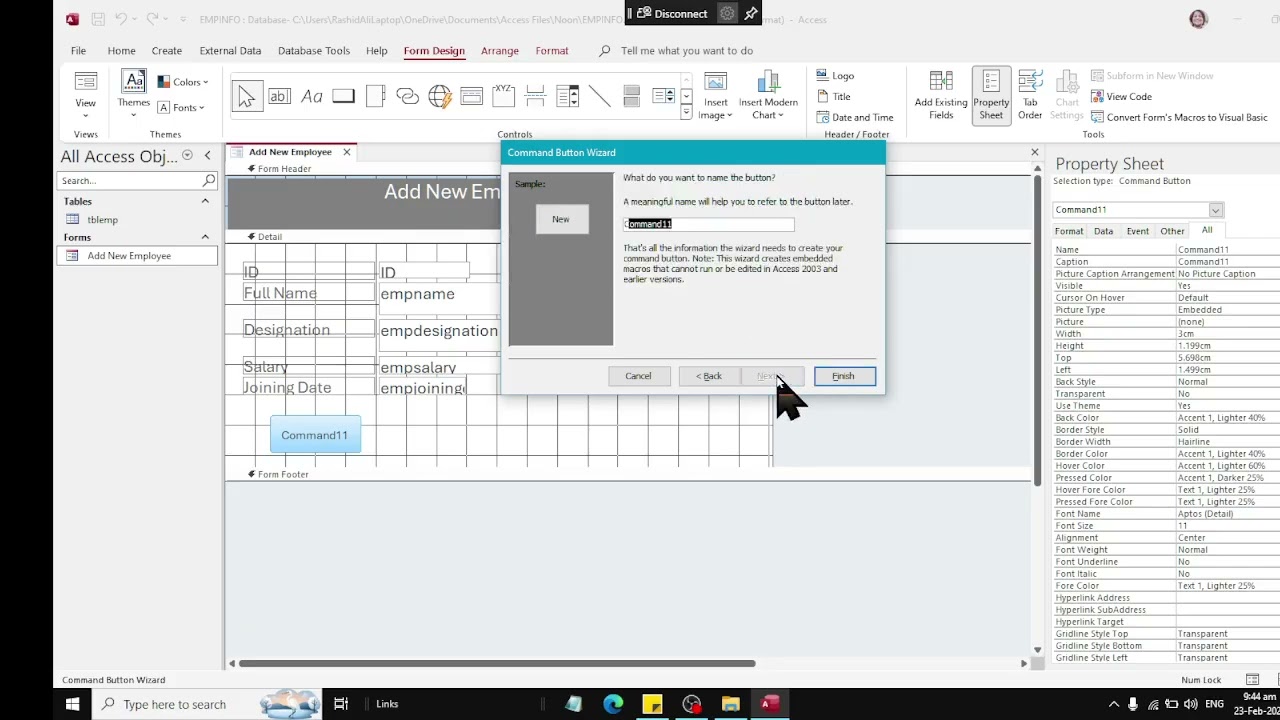Expand the Fonts dropdown
The width and height of the screenshot is (1280, 720).
click(x=181, y=108)
